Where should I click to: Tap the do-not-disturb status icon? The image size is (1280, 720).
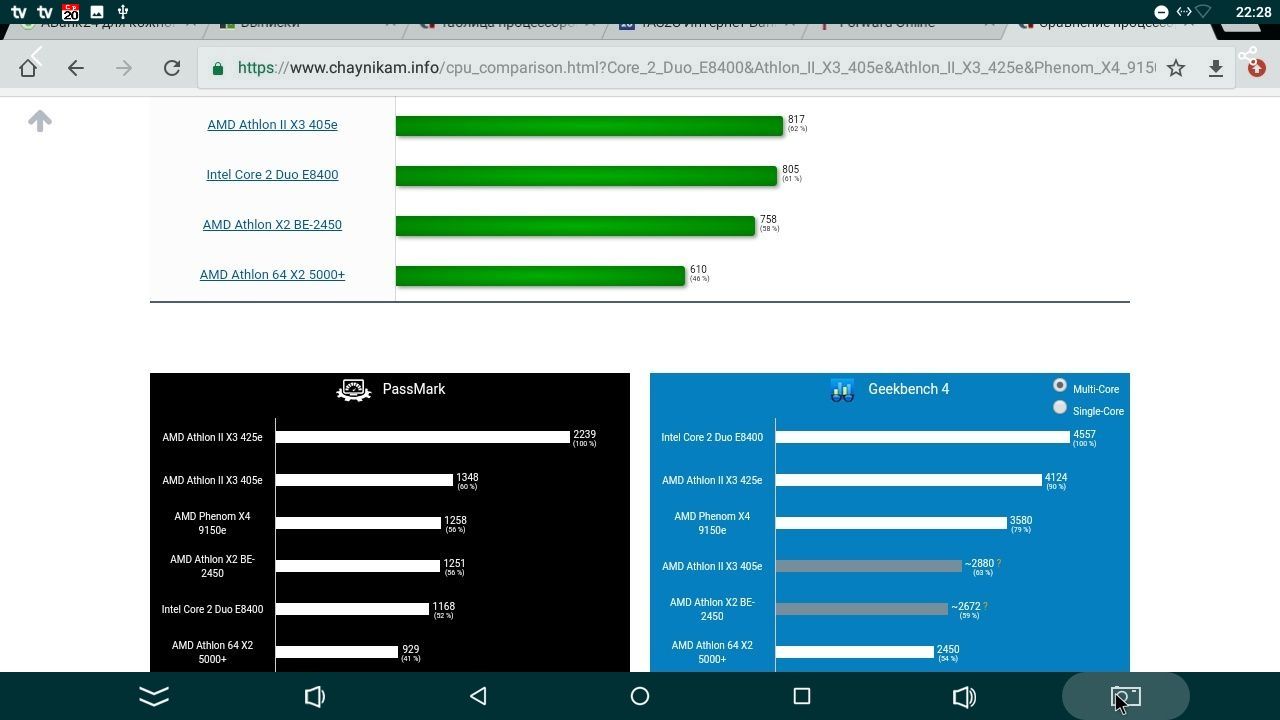pyautogui.click(x=1161, y=12)
